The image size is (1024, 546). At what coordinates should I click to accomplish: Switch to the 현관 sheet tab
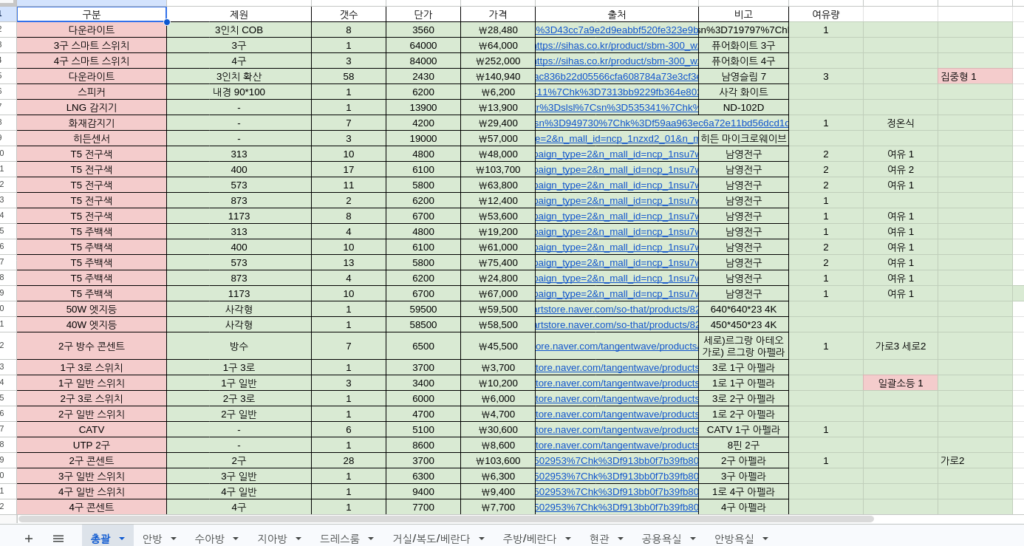click(x=600, y=539)
